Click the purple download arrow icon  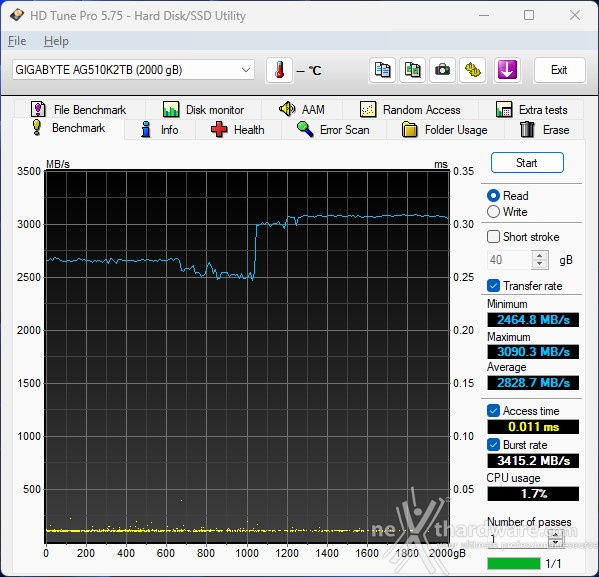[x=507, y=70]
